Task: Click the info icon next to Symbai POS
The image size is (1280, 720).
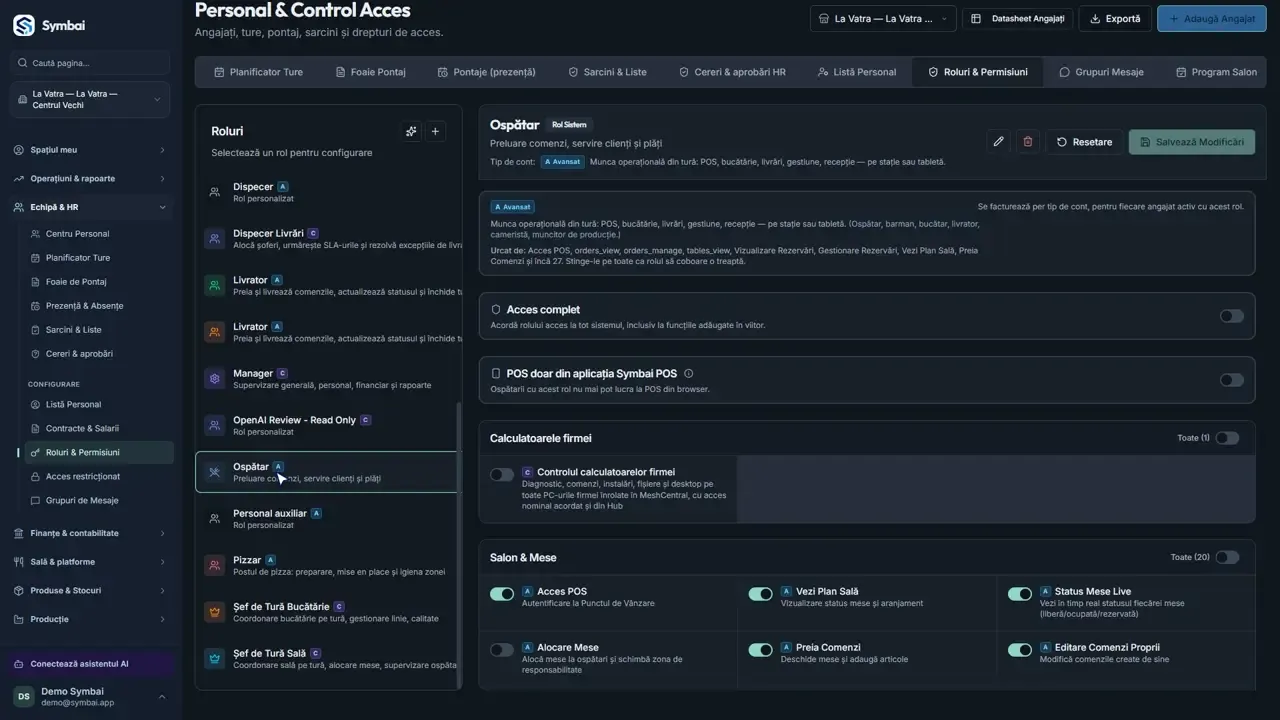Action: tap(688, 373)
